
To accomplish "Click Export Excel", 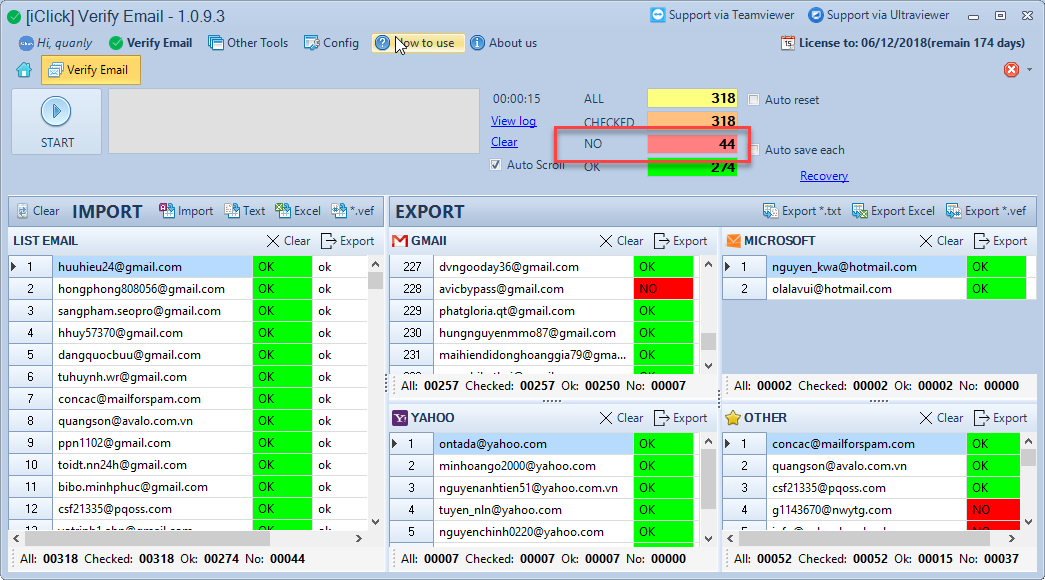I will (x=893, y=211).
